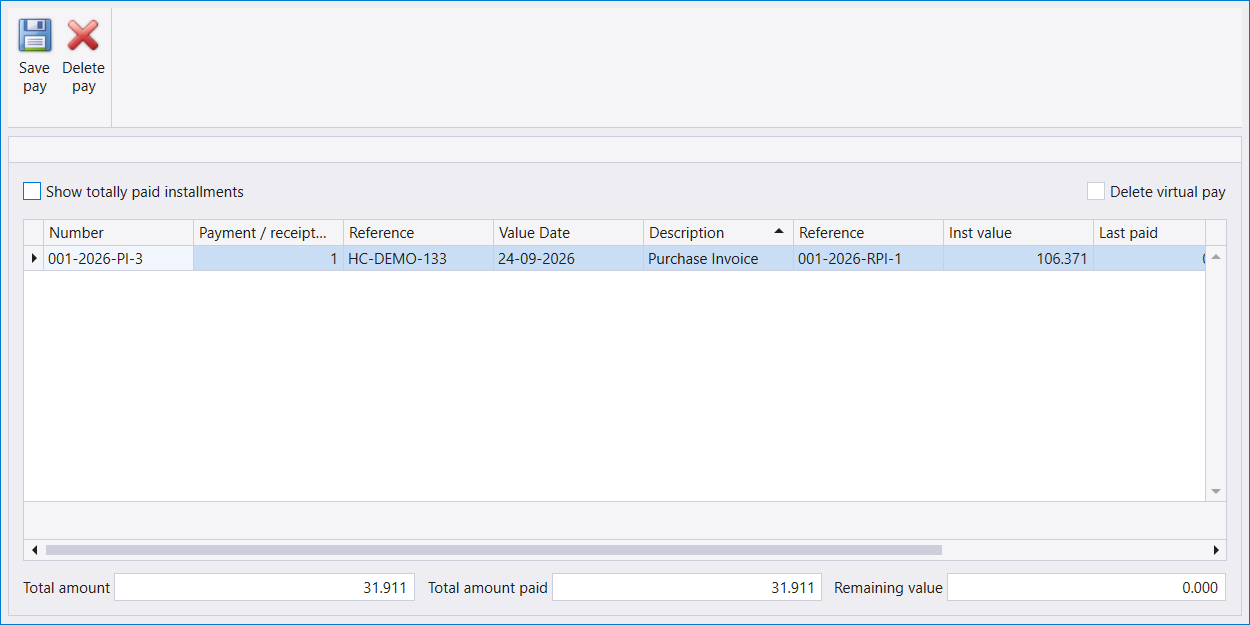Viewport: 1250px width, 625px height.
Task: Click the value date cell 24-09-2026
Action: (568, 259)
